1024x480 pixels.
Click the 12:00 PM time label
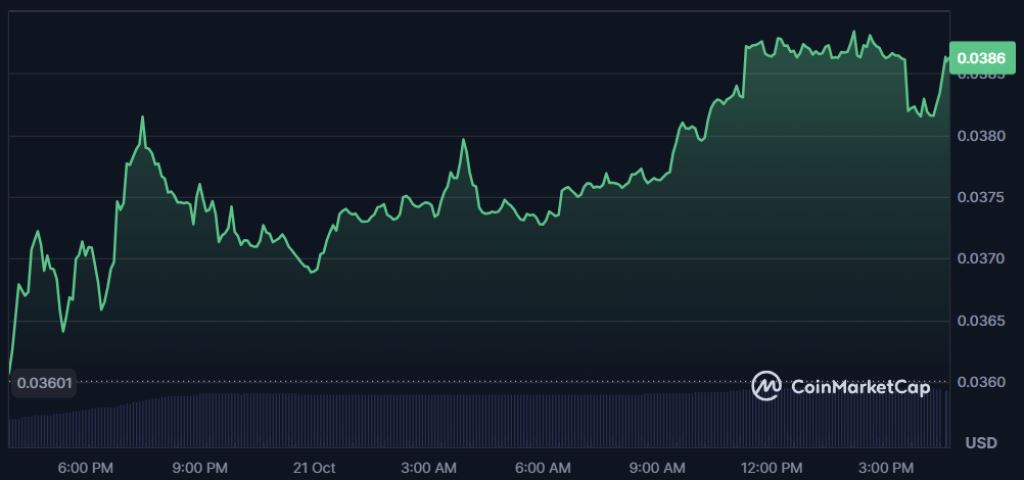773,468
